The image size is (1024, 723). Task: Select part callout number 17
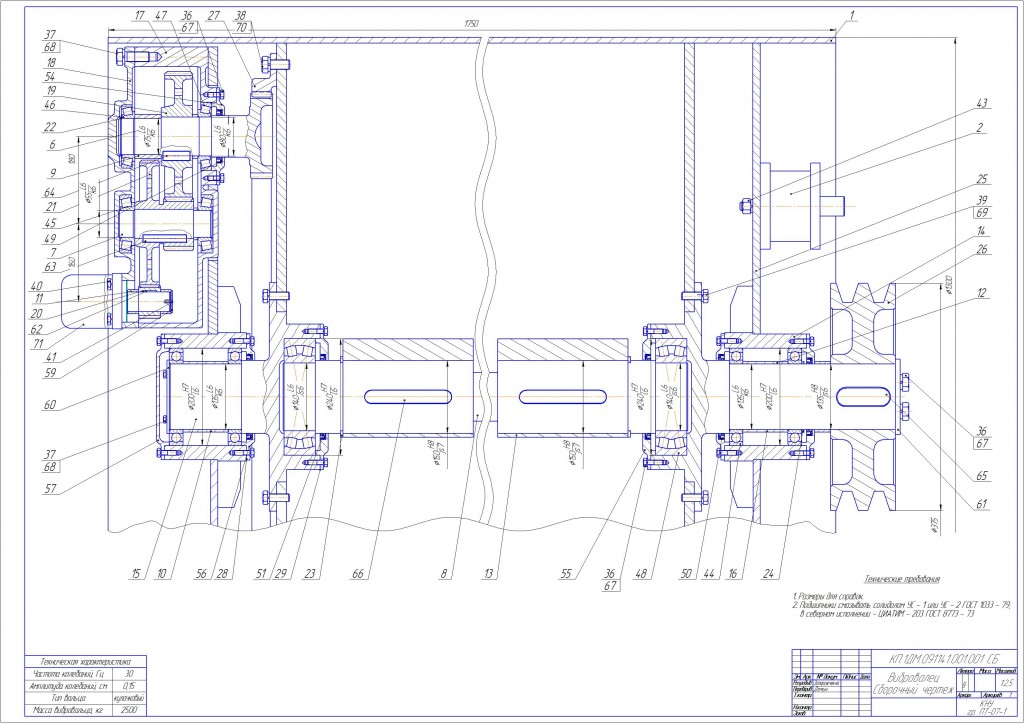tap(138, 16)
